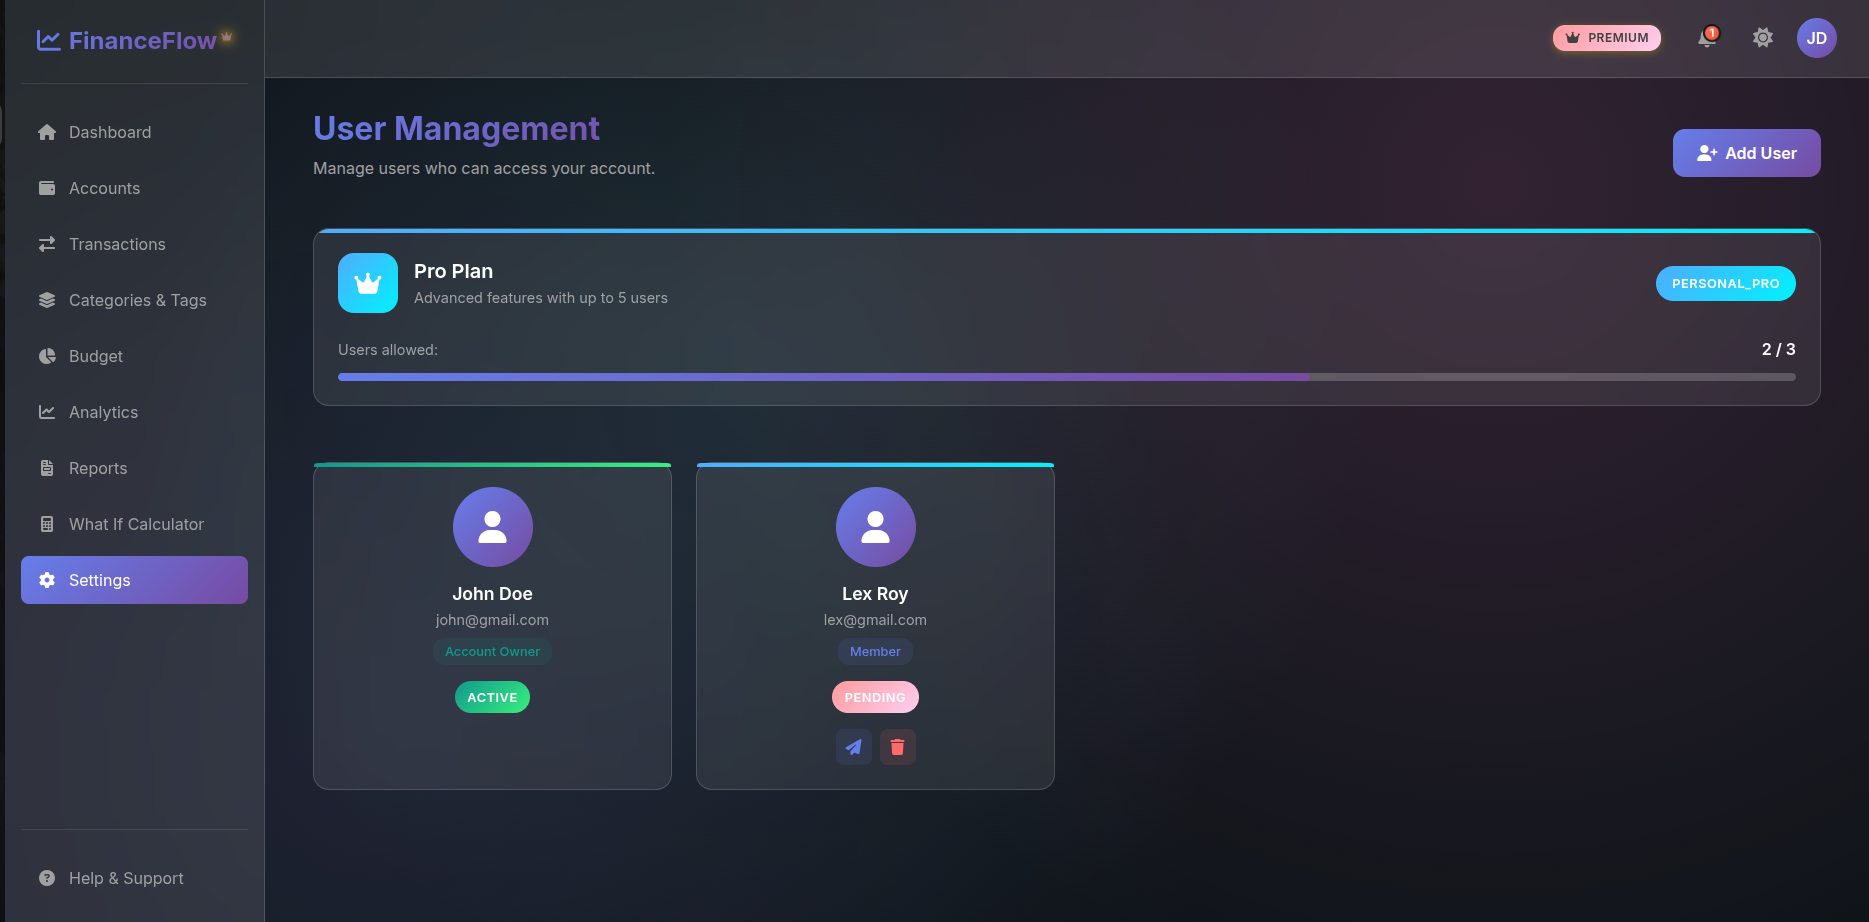The image size is (1869, 922).
Task: Navigate to Categories & Tags
Action: (x=137, y=300)
